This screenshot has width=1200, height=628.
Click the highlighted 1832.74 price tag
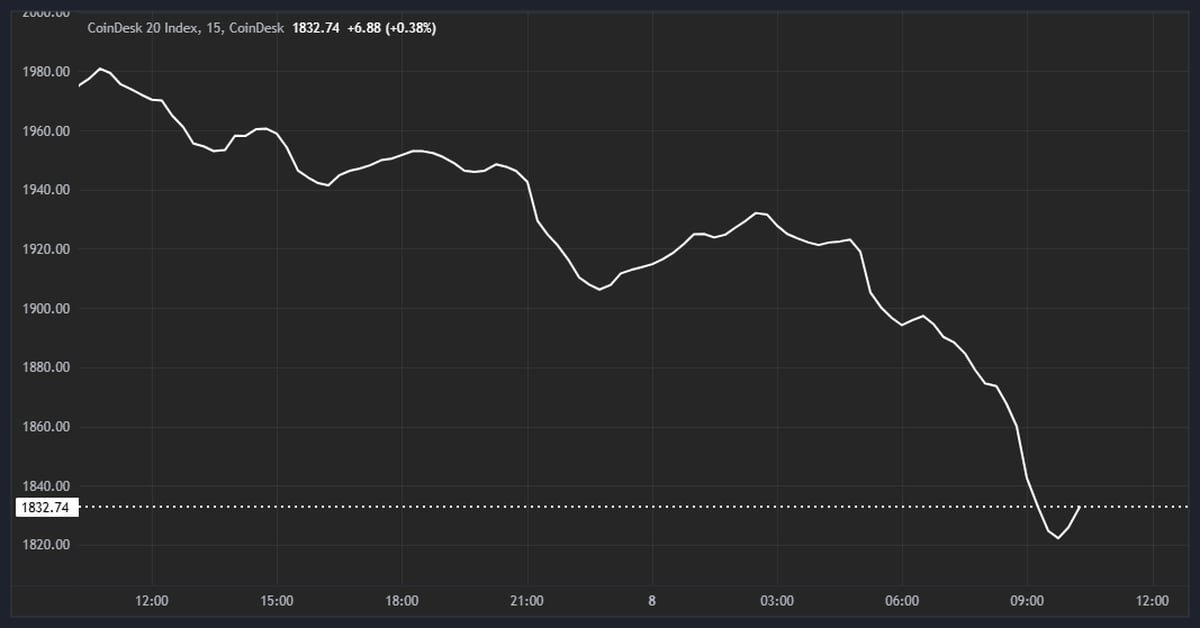(x=46, y=507)
